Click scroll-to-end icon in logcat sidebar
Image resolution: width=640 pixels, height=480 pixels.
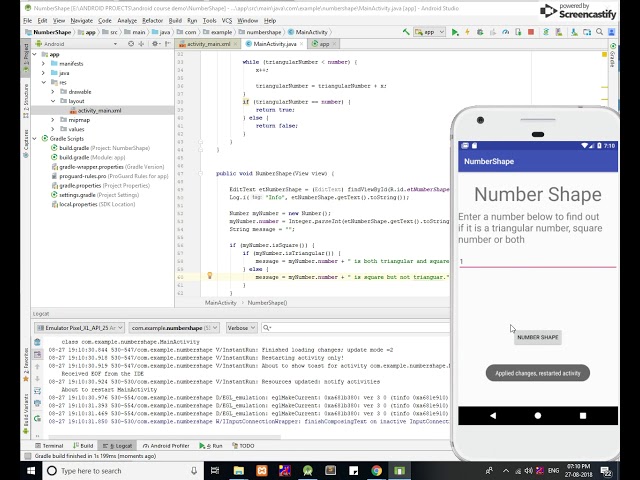pyautogui.click(x=37, y=354)
